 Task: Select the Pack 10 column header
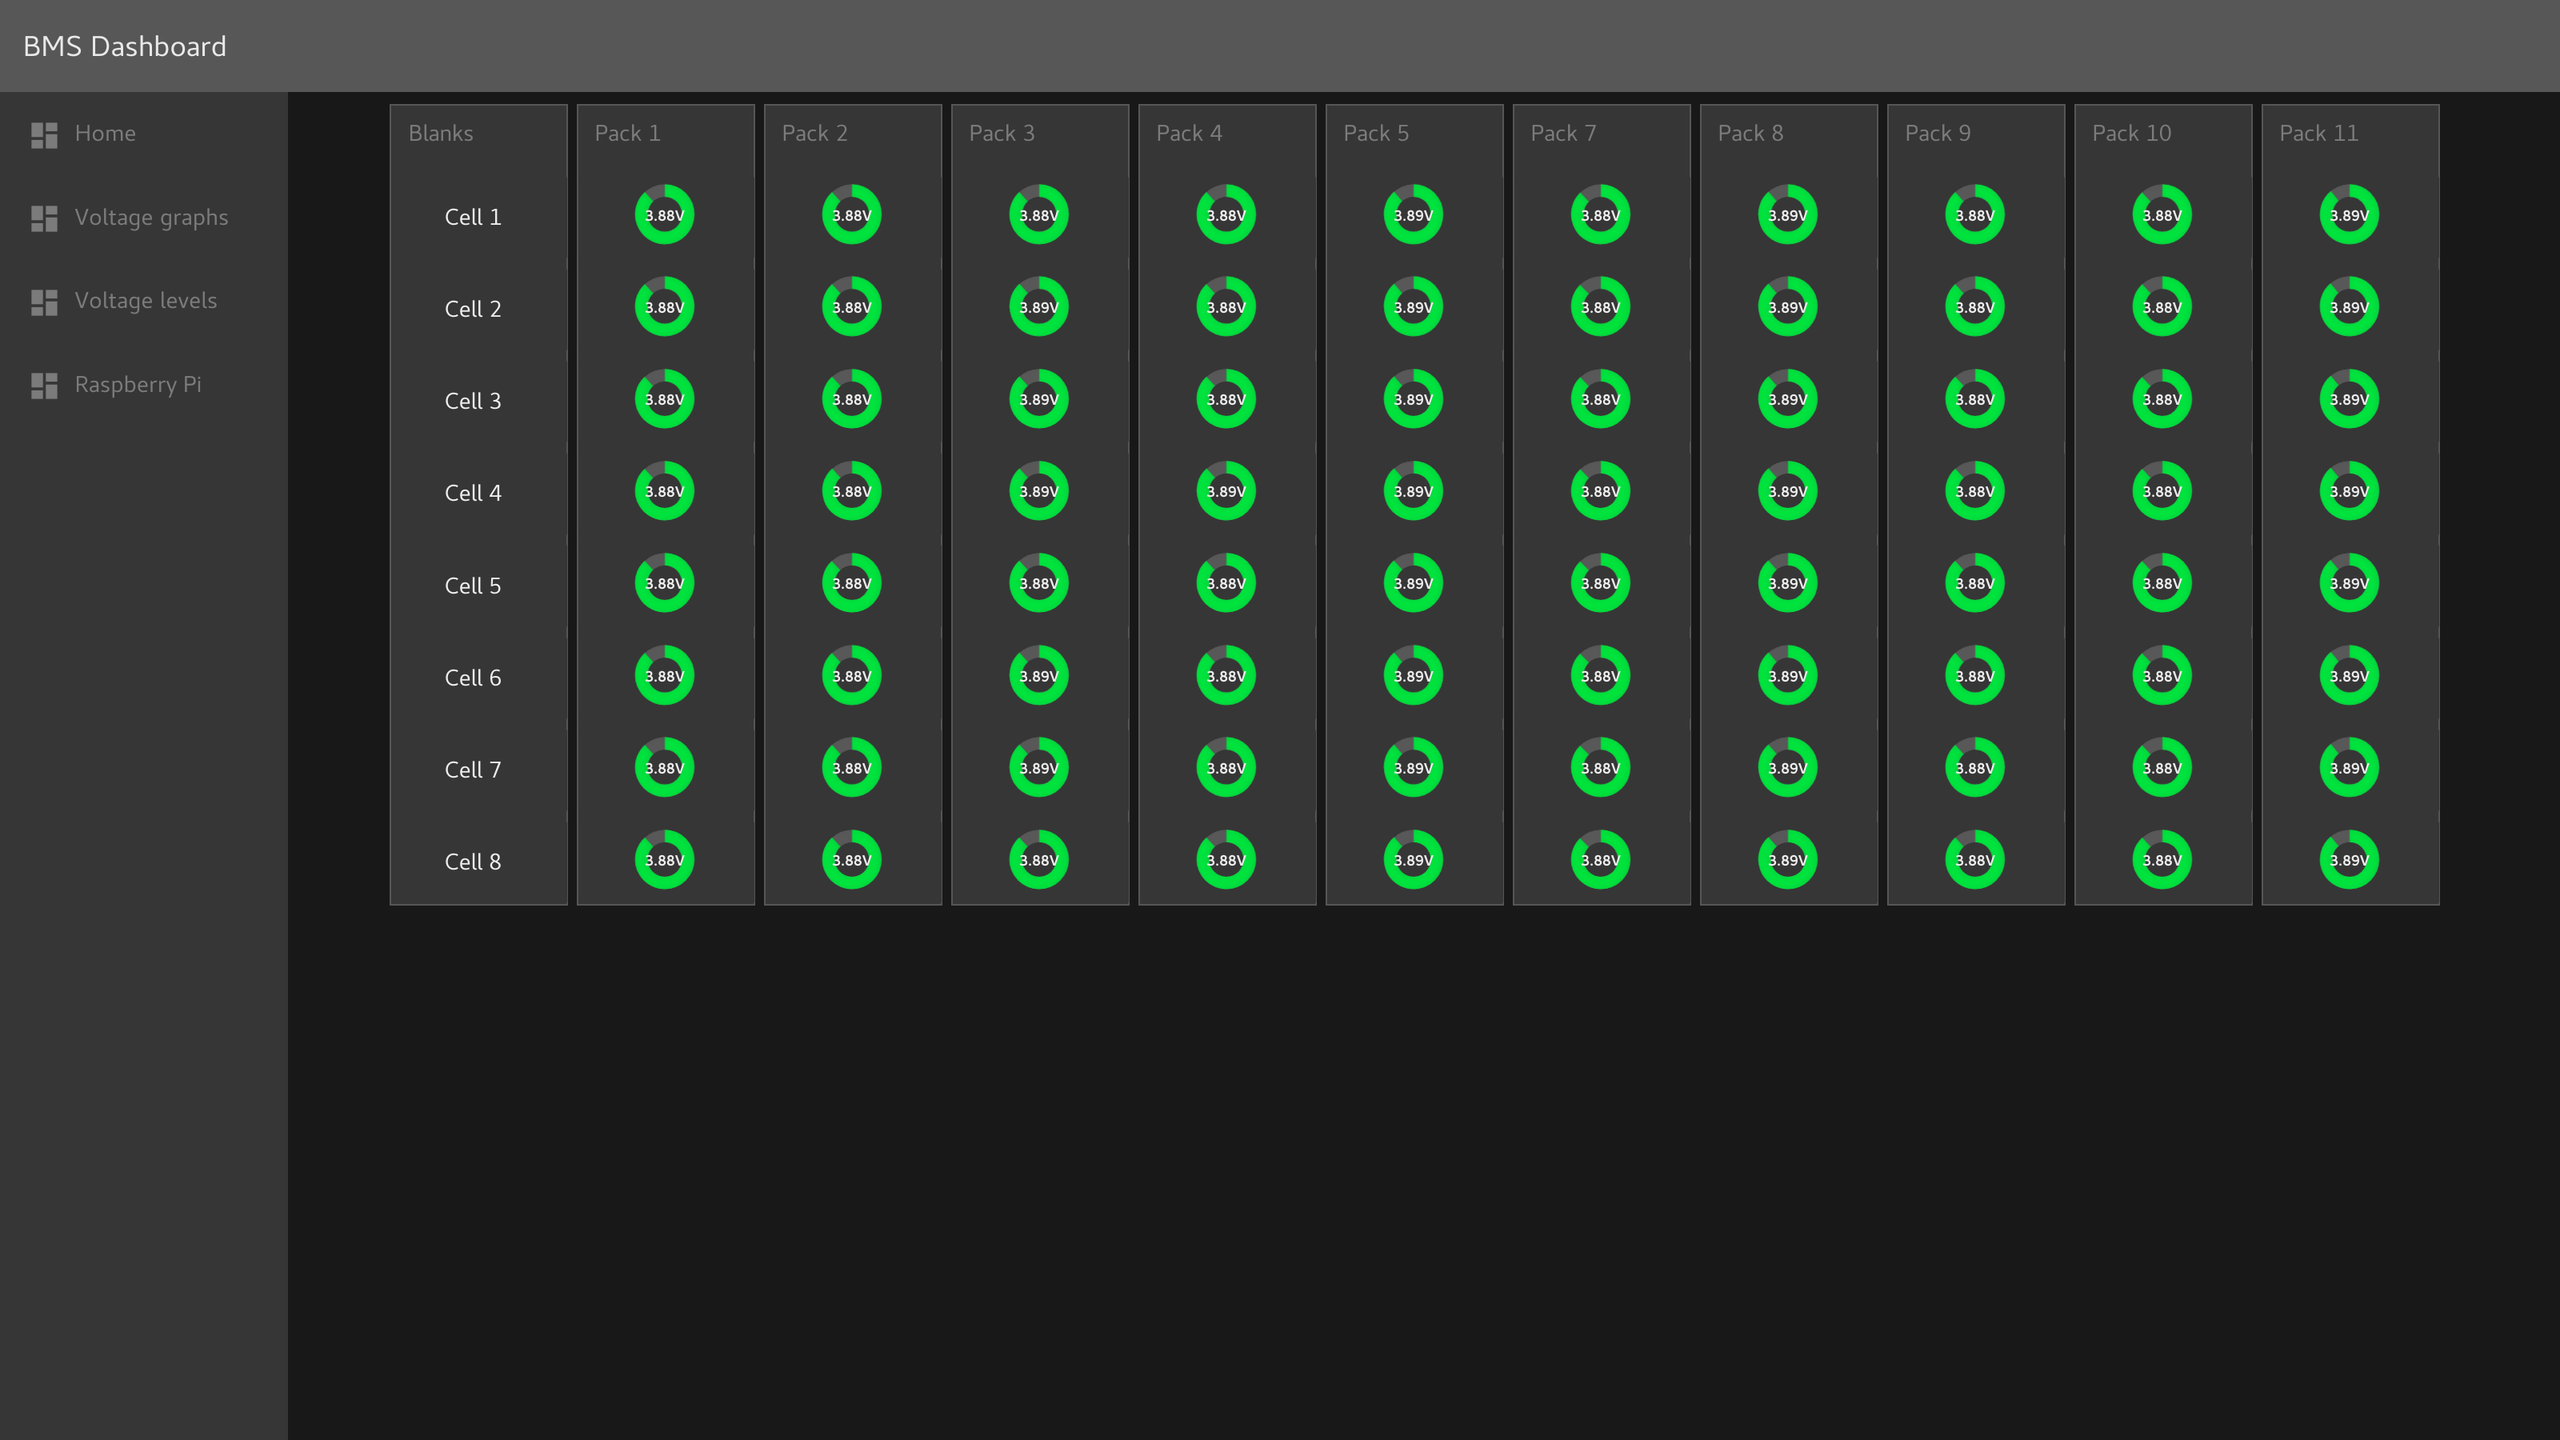point(2131,134)
